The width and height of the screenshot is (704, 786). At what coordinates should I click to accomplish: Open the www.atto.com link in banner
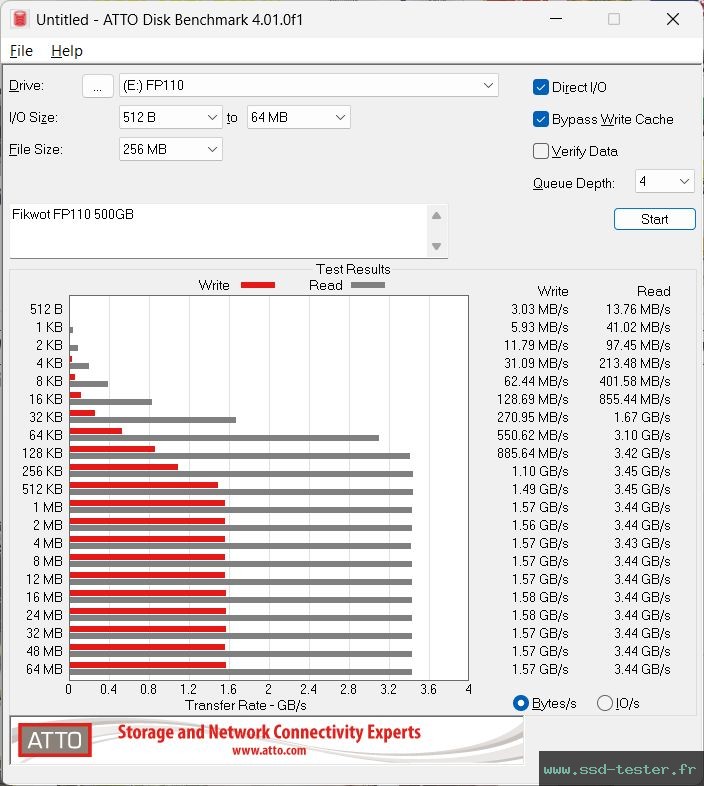pos(269,750)
